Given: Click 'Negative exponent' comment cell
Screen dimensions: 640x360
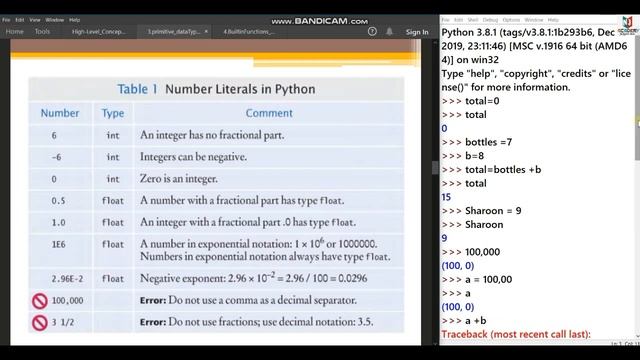Looking at the screenshot, I should (253, 278).
